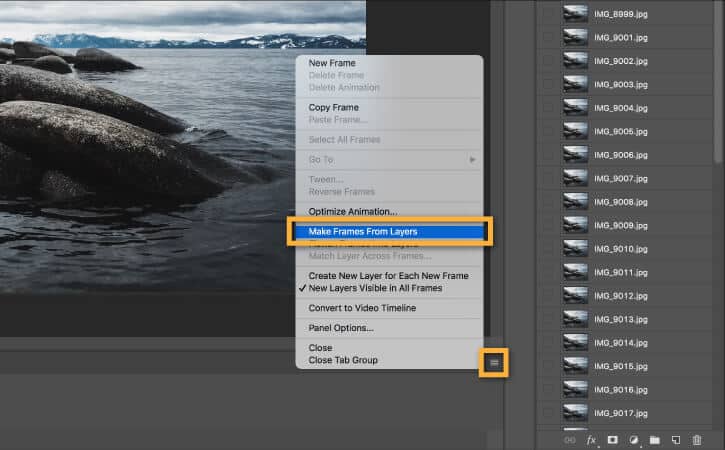Viewport: 725px width, 450px height.
Task: Toggle visibility of layer IMG_9001.jpg
Action: click(548, 37)
